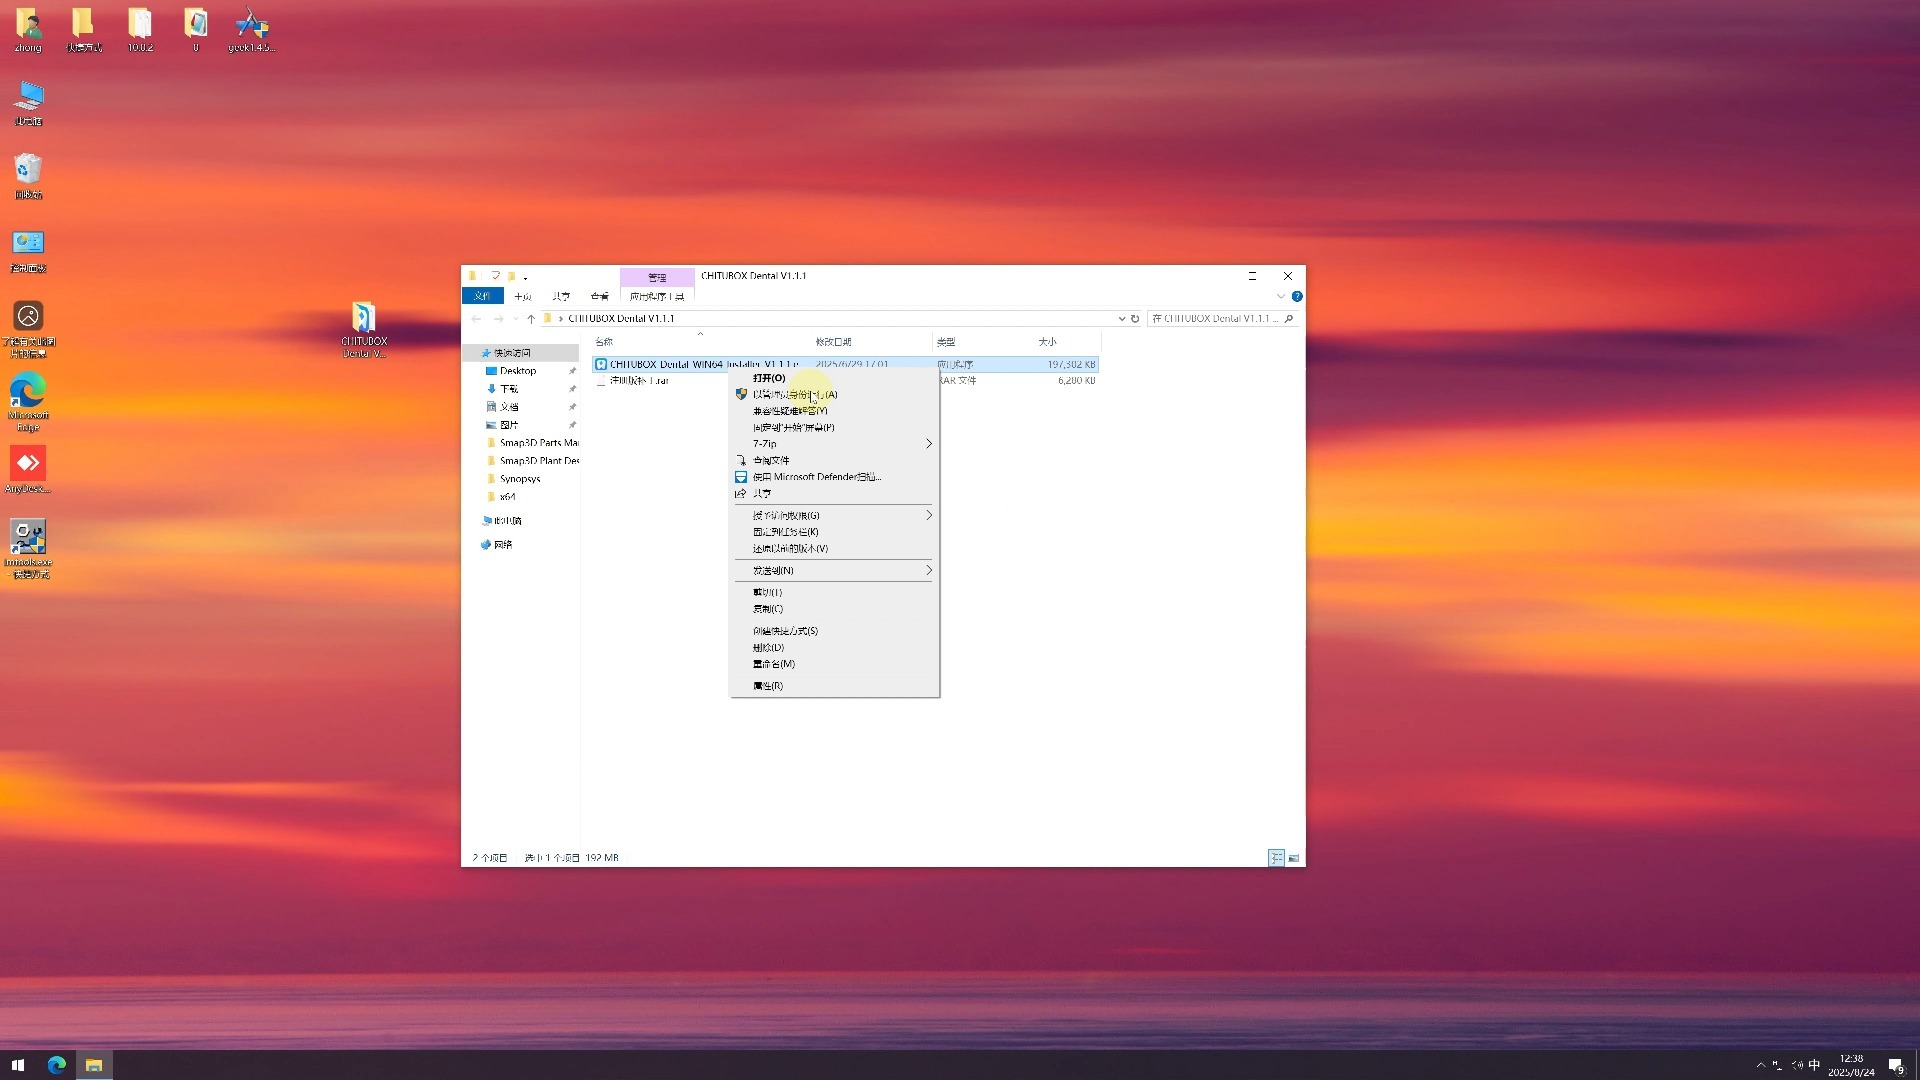The image size is (1920, 1080).
Task: Select Synopsys in the navigation pane
Action: coord(520,479)
